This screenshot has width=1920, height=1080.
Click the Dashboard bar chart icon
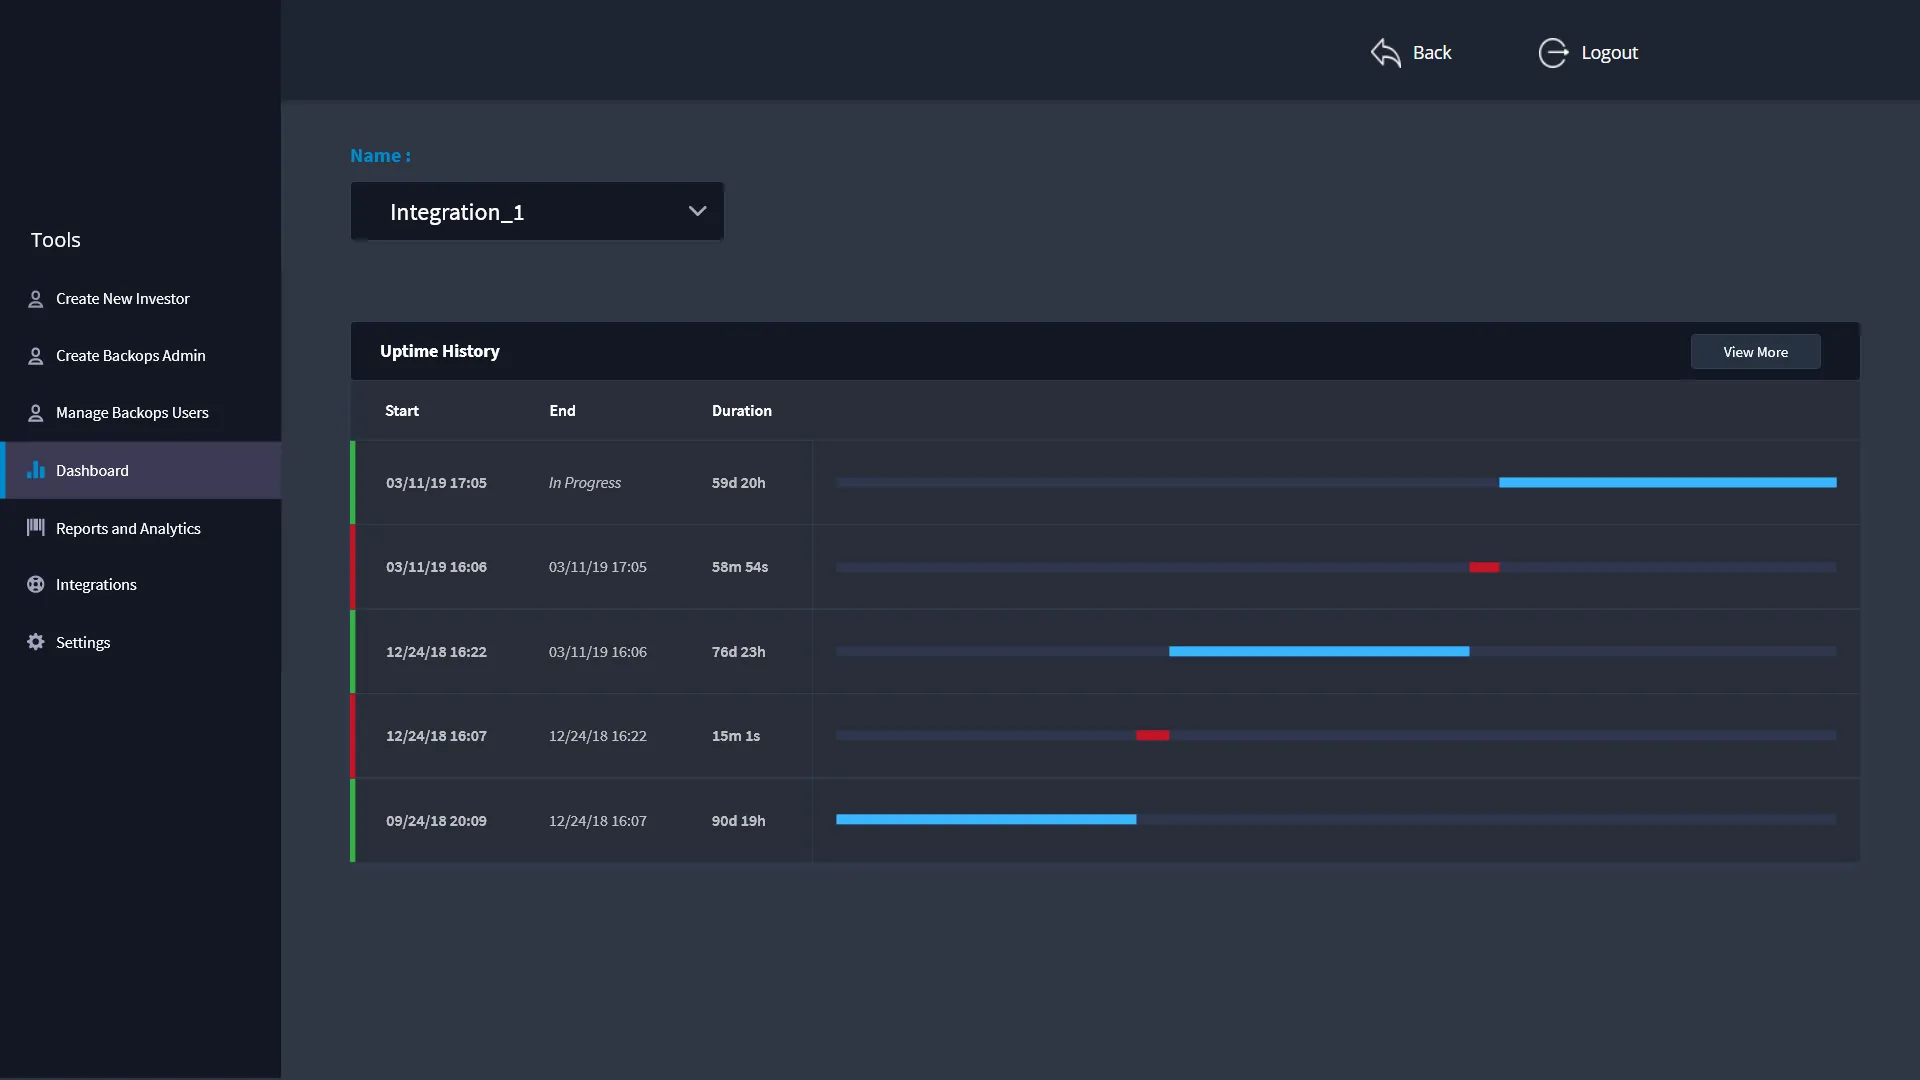[36, 470]
